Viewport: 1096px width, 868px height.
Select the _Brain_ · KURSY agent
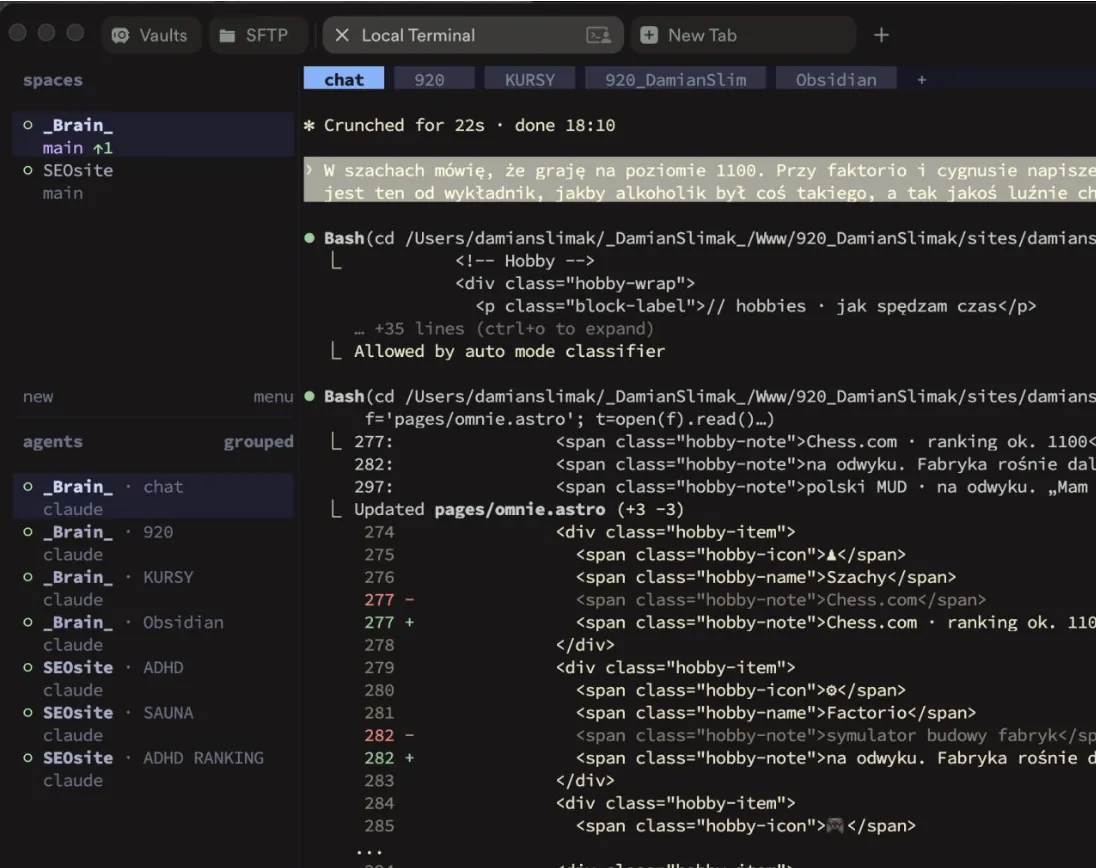point(154,588)
